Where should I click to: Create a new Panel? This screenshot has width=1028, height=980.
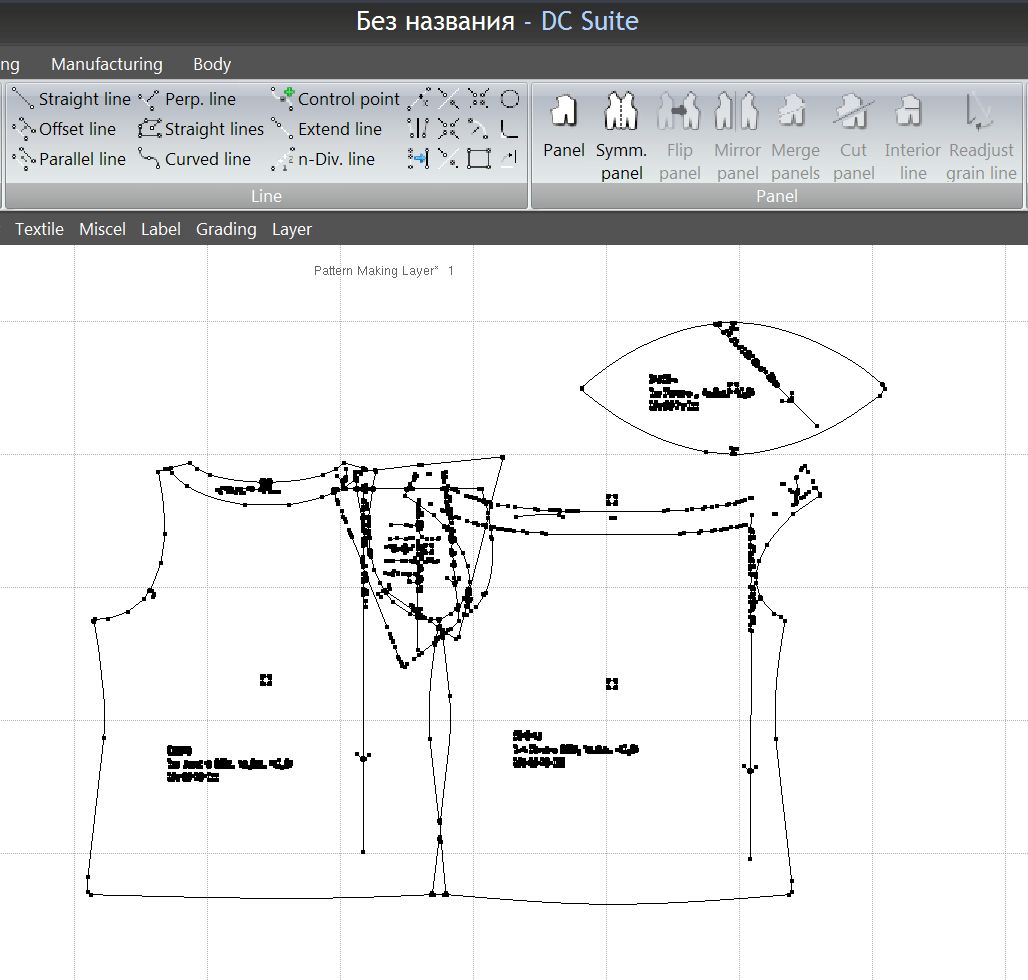tap(564, 127)
